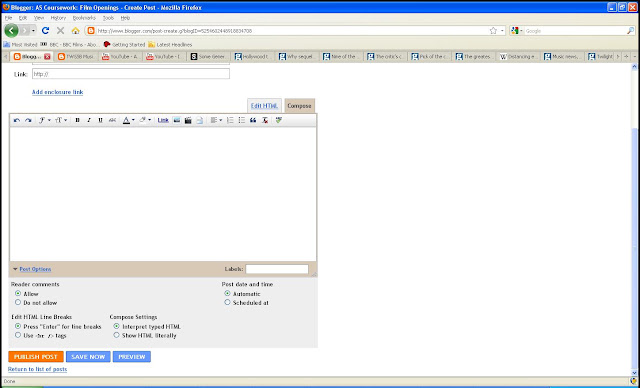Viewport: 640px width, 388px height.
Task: Click inside the Labels input field
Action: tap(277, 269)
